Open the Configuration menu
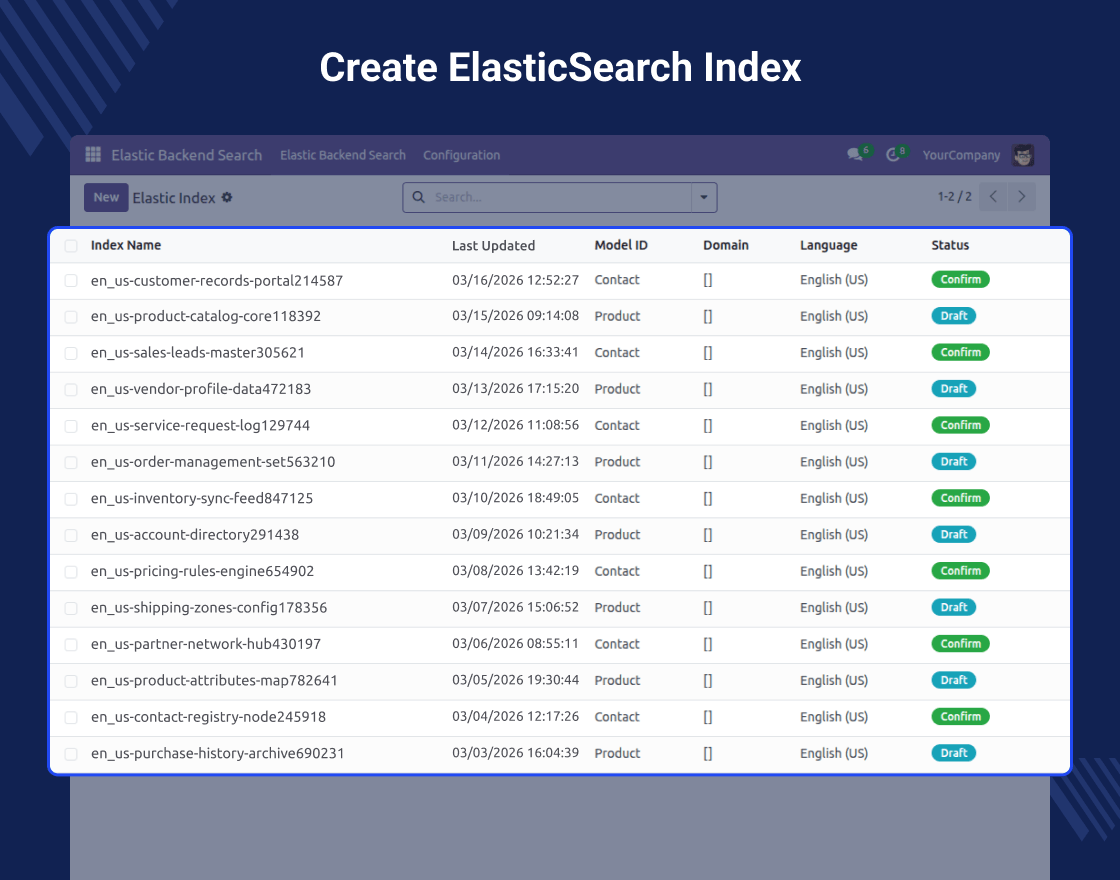 [x=461, y=155]
